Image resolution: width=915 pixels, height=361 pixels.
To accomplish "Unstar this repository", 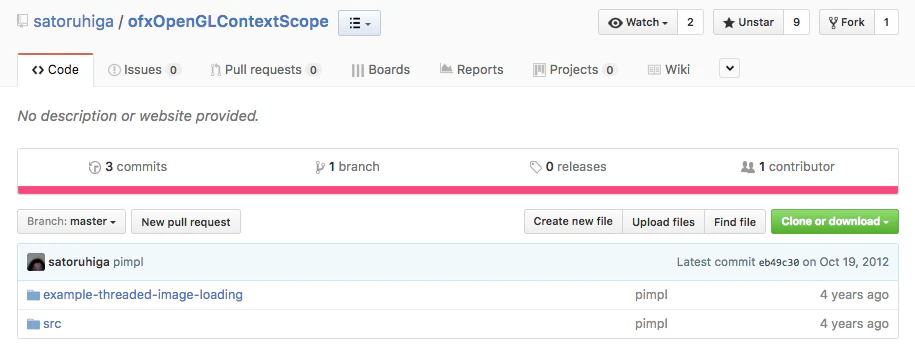I will 748,23.
